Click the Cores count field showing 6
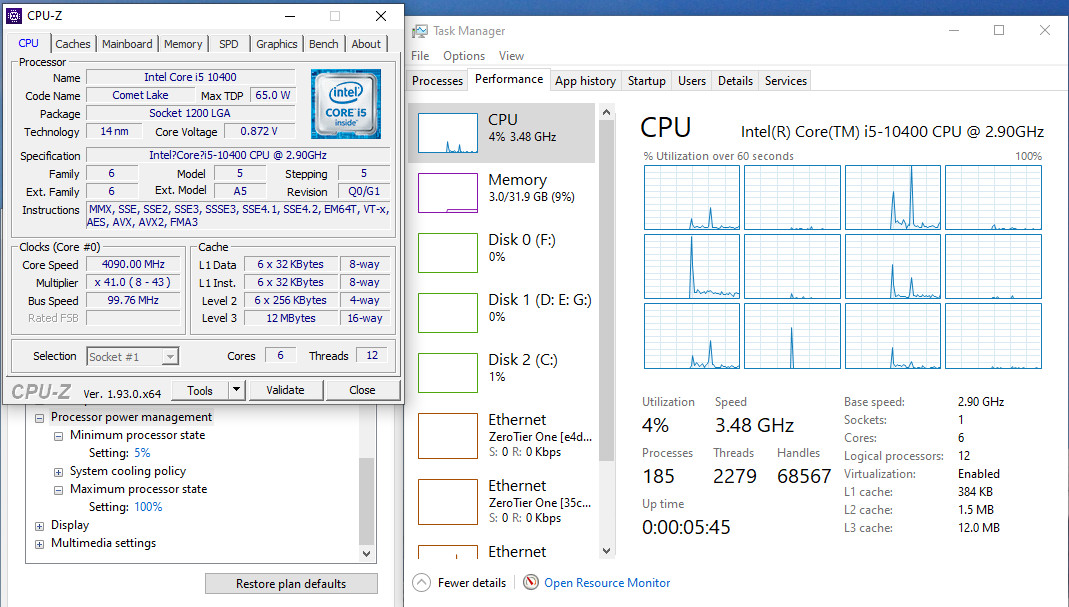1069x607 pixels. (x=280, y=355)
